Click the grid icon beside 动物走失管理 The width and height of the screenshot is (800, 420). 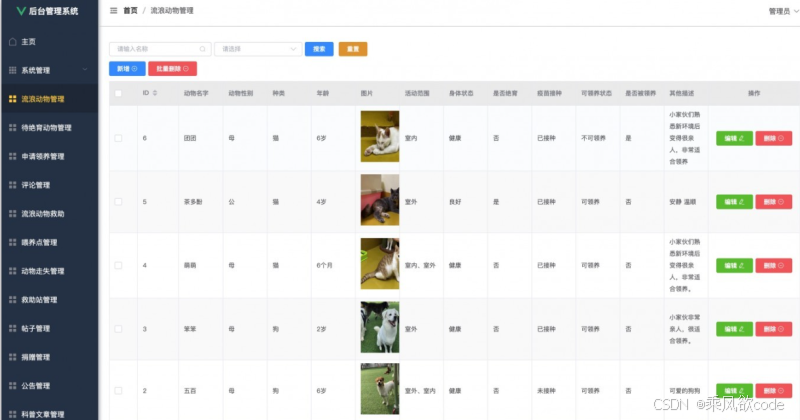(13, 271)
